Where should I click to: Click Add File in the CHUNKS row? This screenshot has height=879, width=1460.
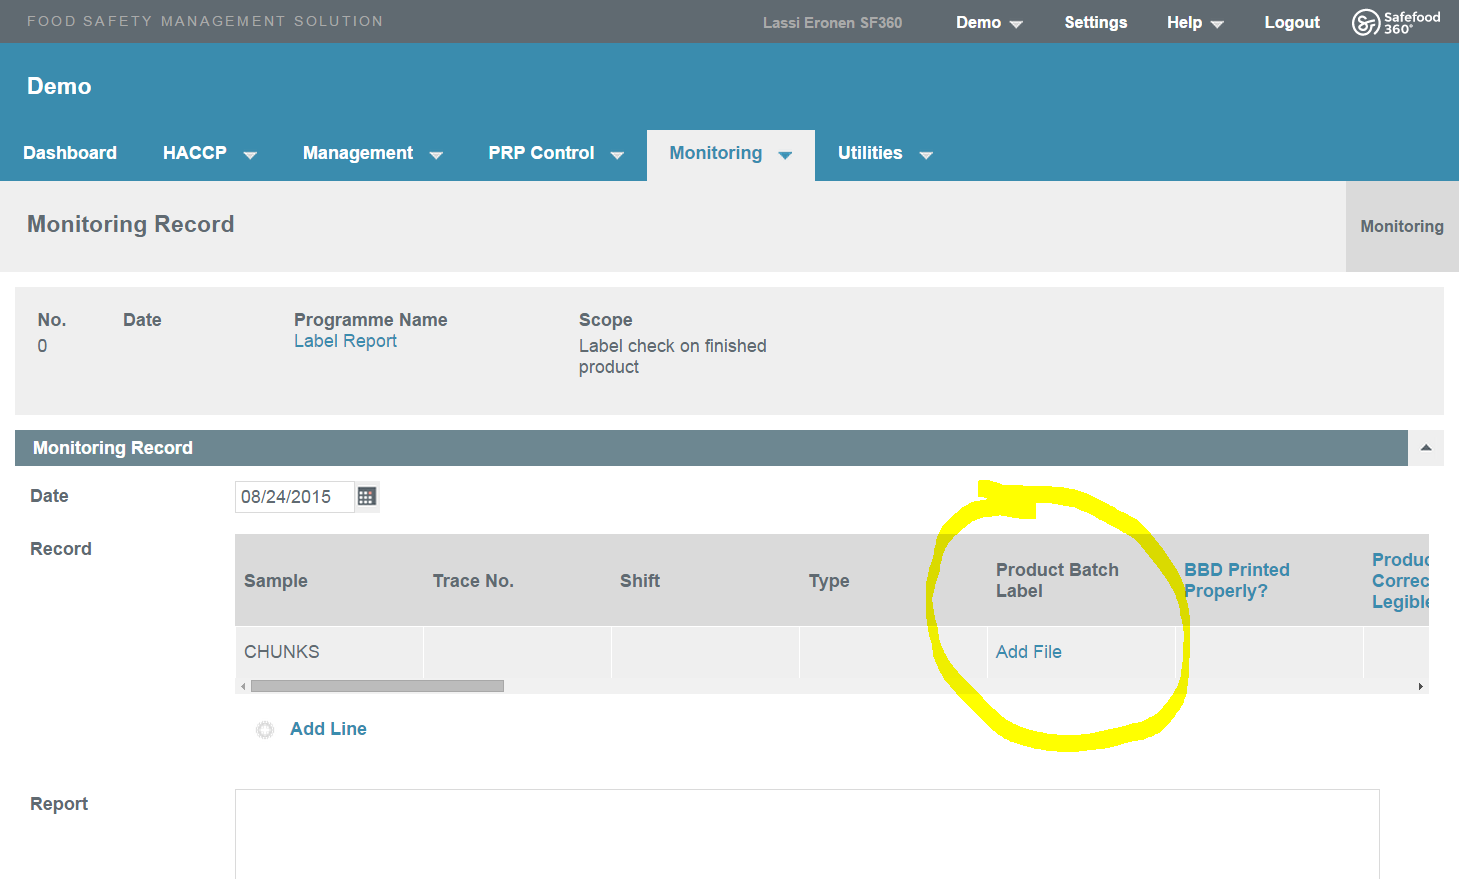pyautogui.click(x=1028, y=652)
